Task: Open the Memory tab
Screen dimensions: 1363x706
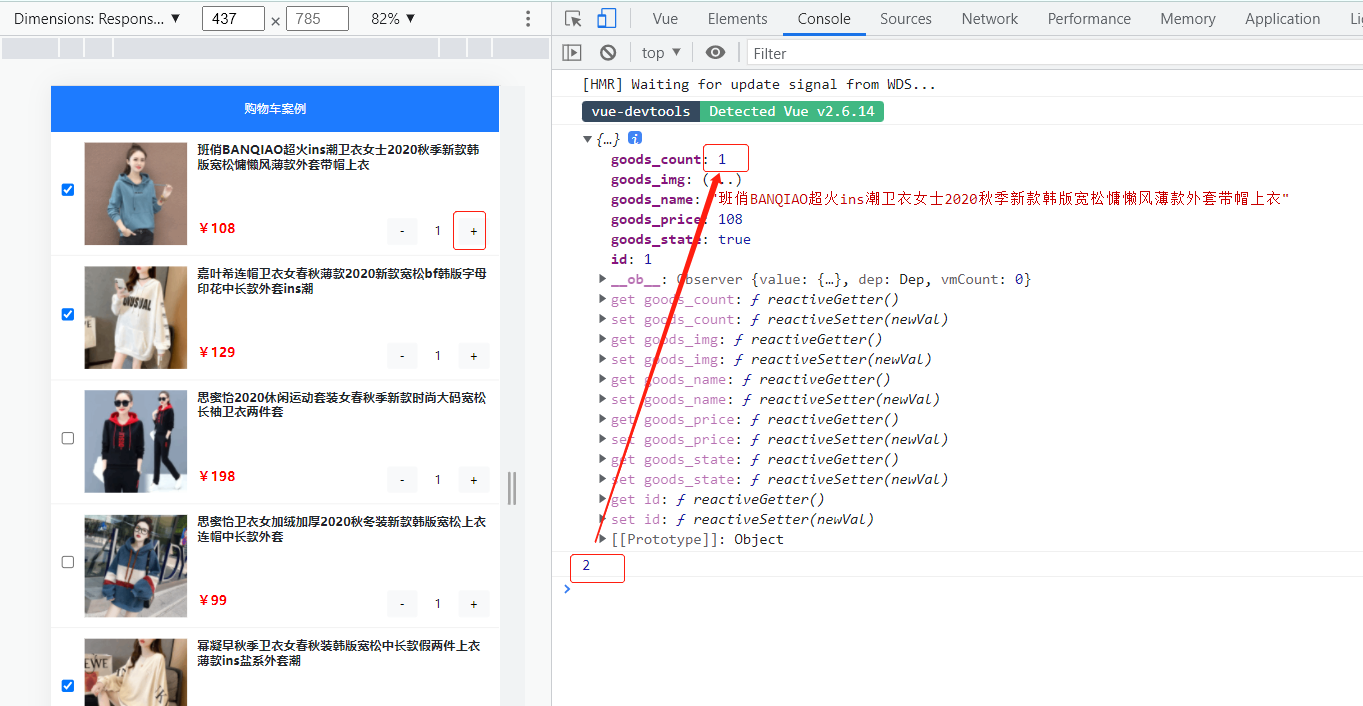Action: point(1188,19)
